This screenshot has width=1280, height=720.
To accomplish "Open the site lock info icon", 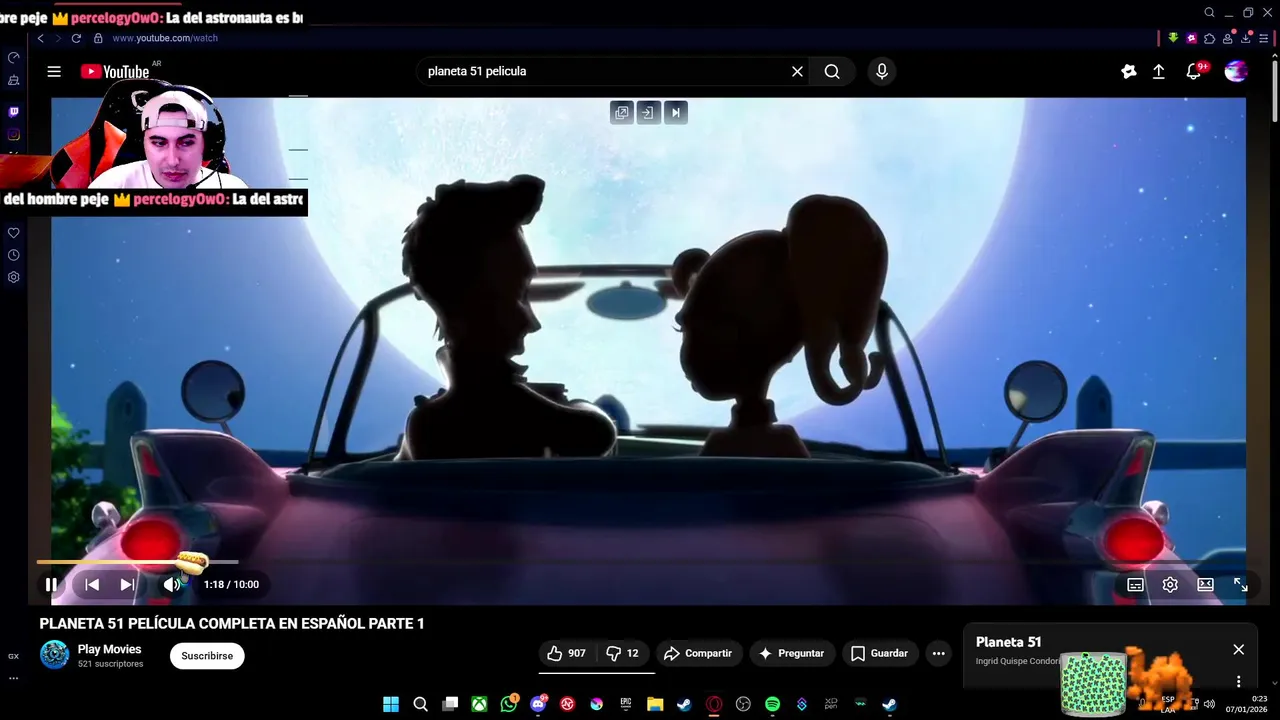I will (98, 38).
